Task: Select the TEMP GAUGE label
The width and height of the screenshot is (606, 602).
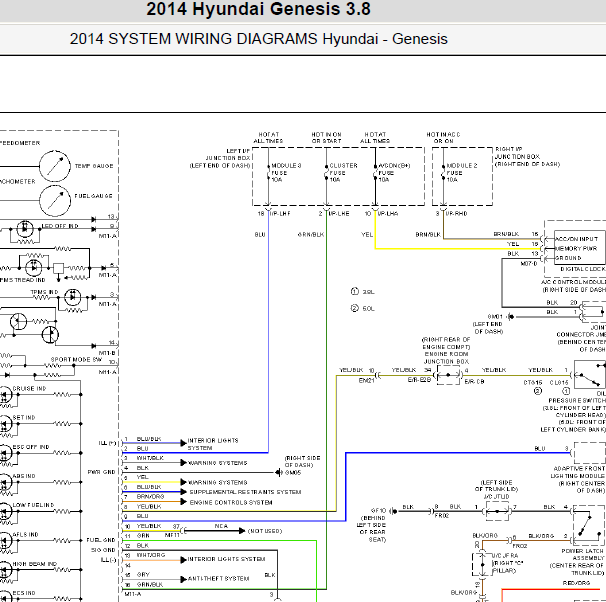Action: (94, 166)
